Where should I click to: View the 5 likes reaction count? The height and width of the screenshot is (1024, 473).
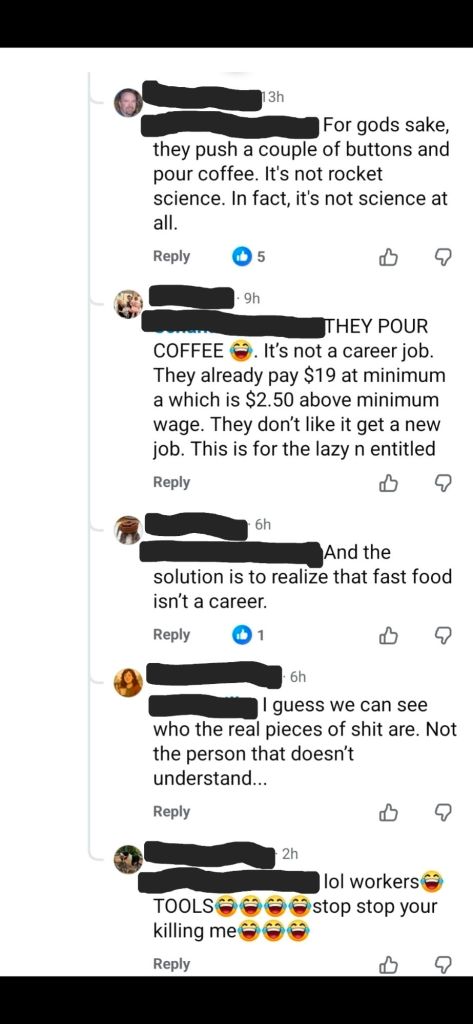[250, 257]
